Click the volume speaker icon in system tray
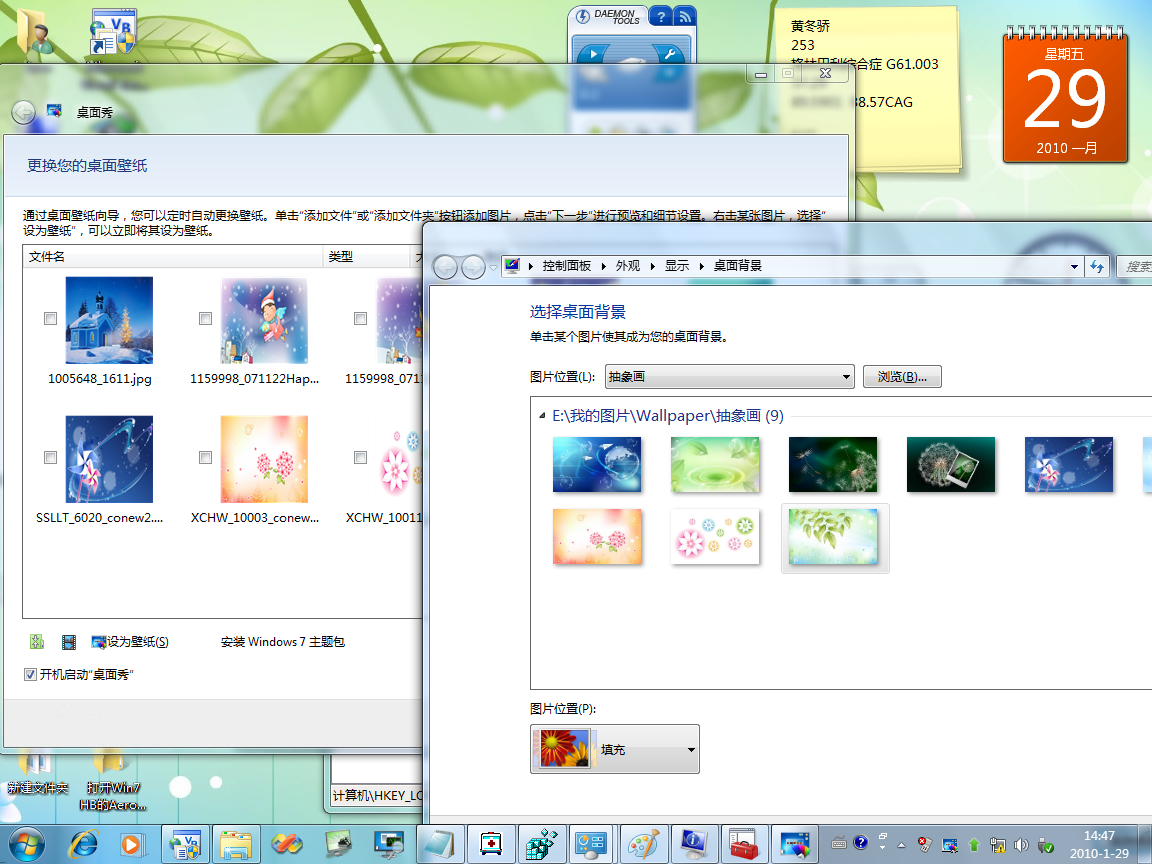 pos(1021,844)
